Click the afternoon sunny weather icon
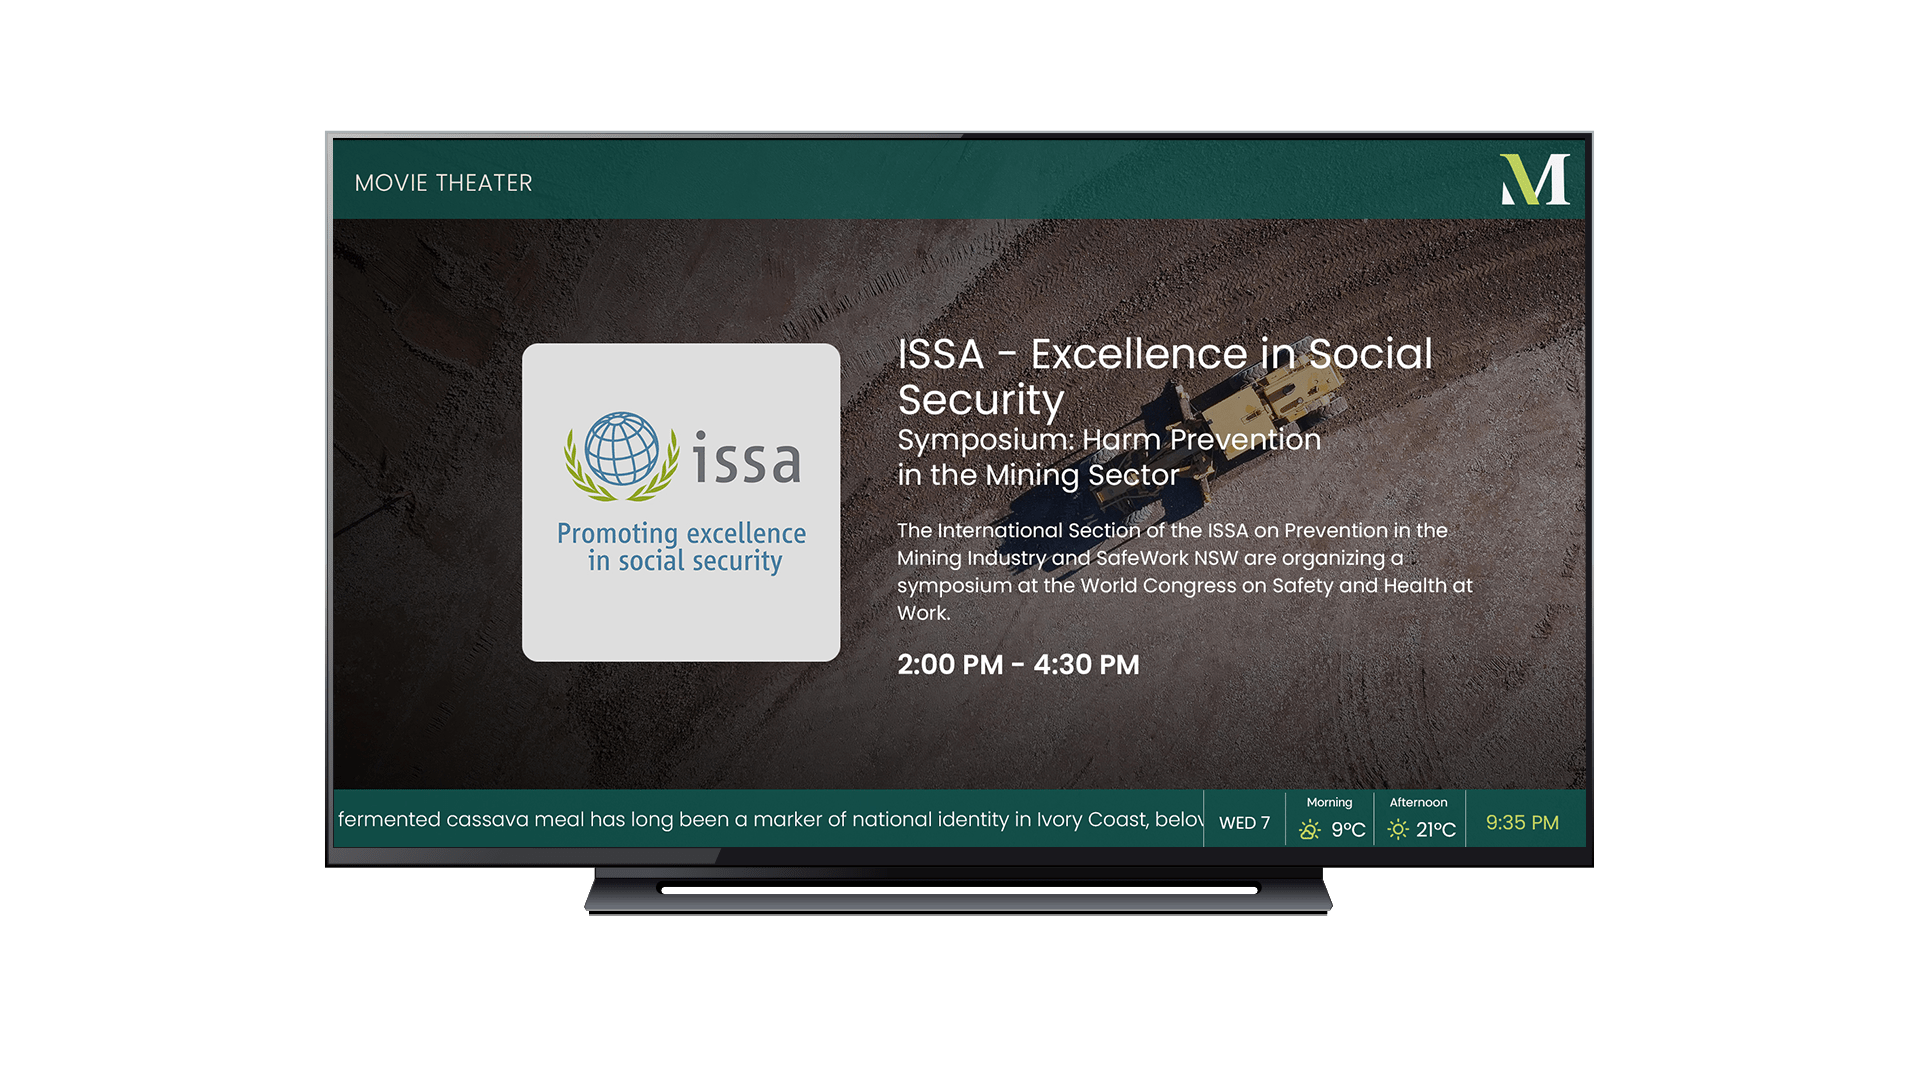Screen dimensions: 1920x1080 pyautogui.click(x=1398, y=830)
